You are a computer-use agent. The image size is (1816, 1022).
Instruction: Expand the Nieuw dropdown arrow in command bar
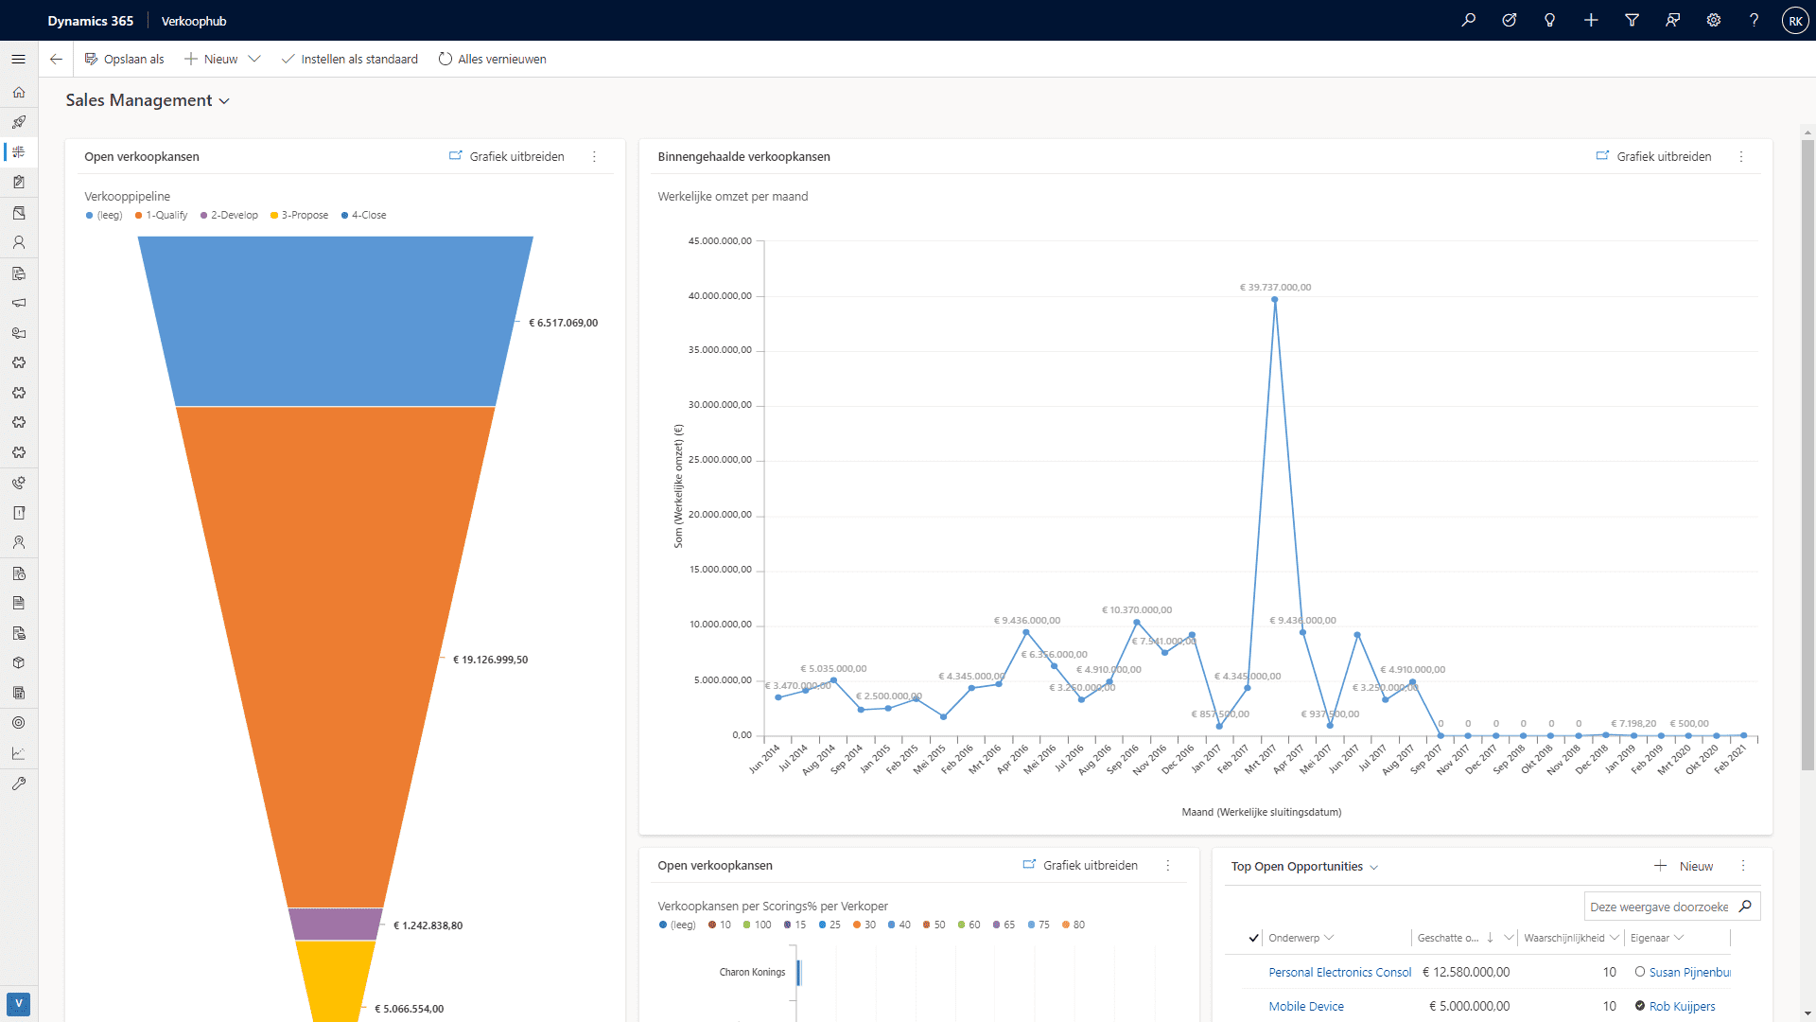pyautogui.click(x=254, y=59)
